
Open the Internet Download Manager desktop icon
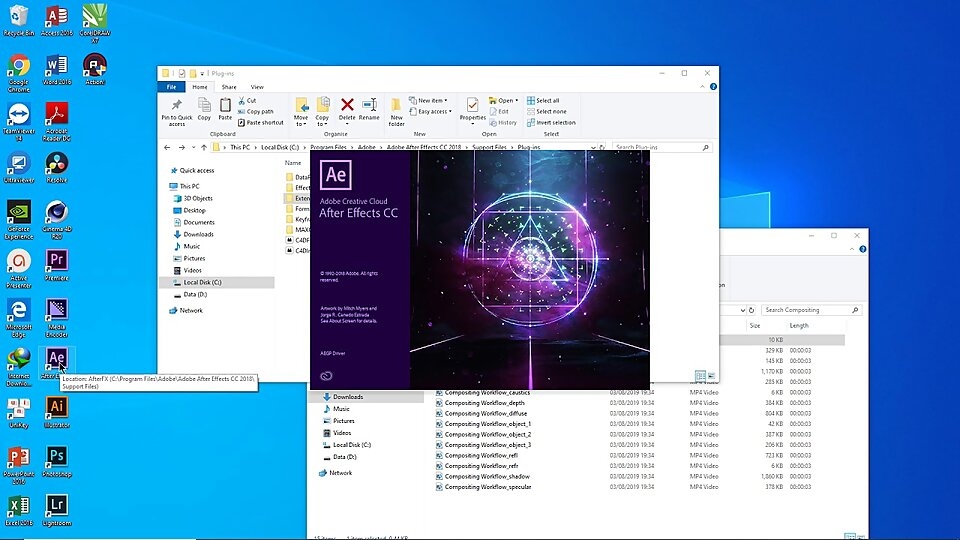18,367
